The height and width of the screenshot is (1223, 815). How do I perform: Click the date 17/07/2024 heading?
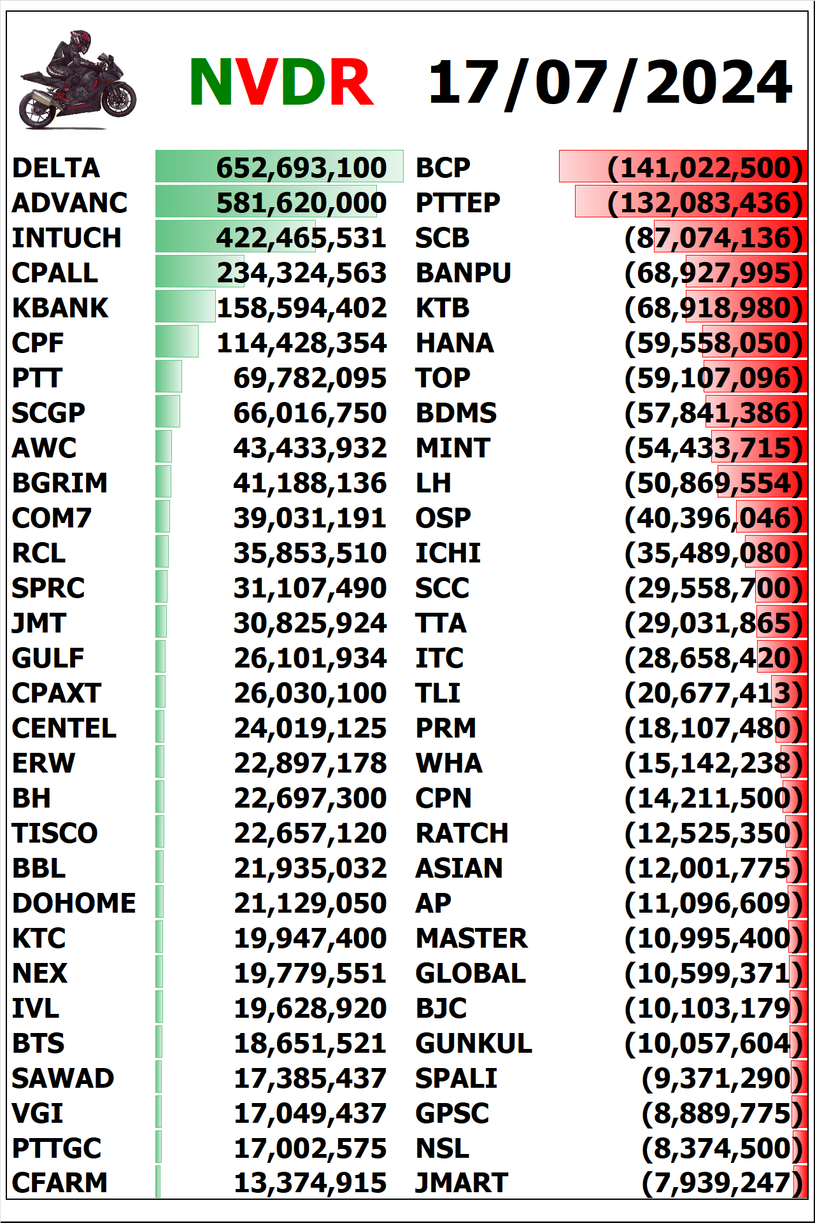[610, 83]
